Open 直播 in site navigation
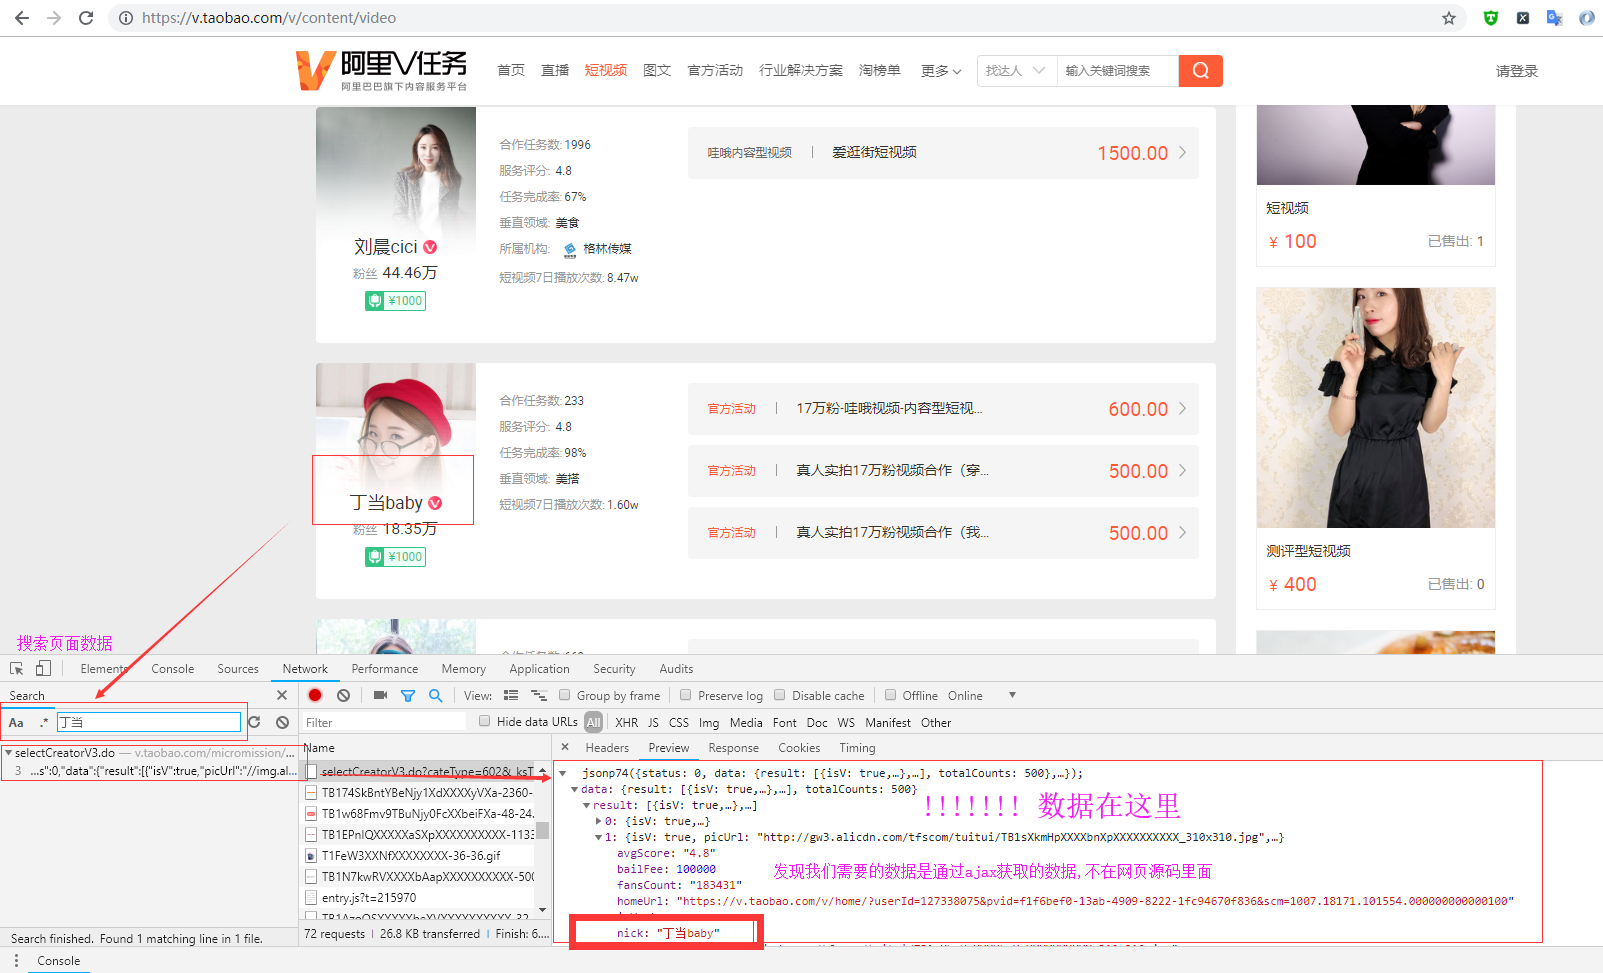1603x973 pixels. (x=555, y=70)
